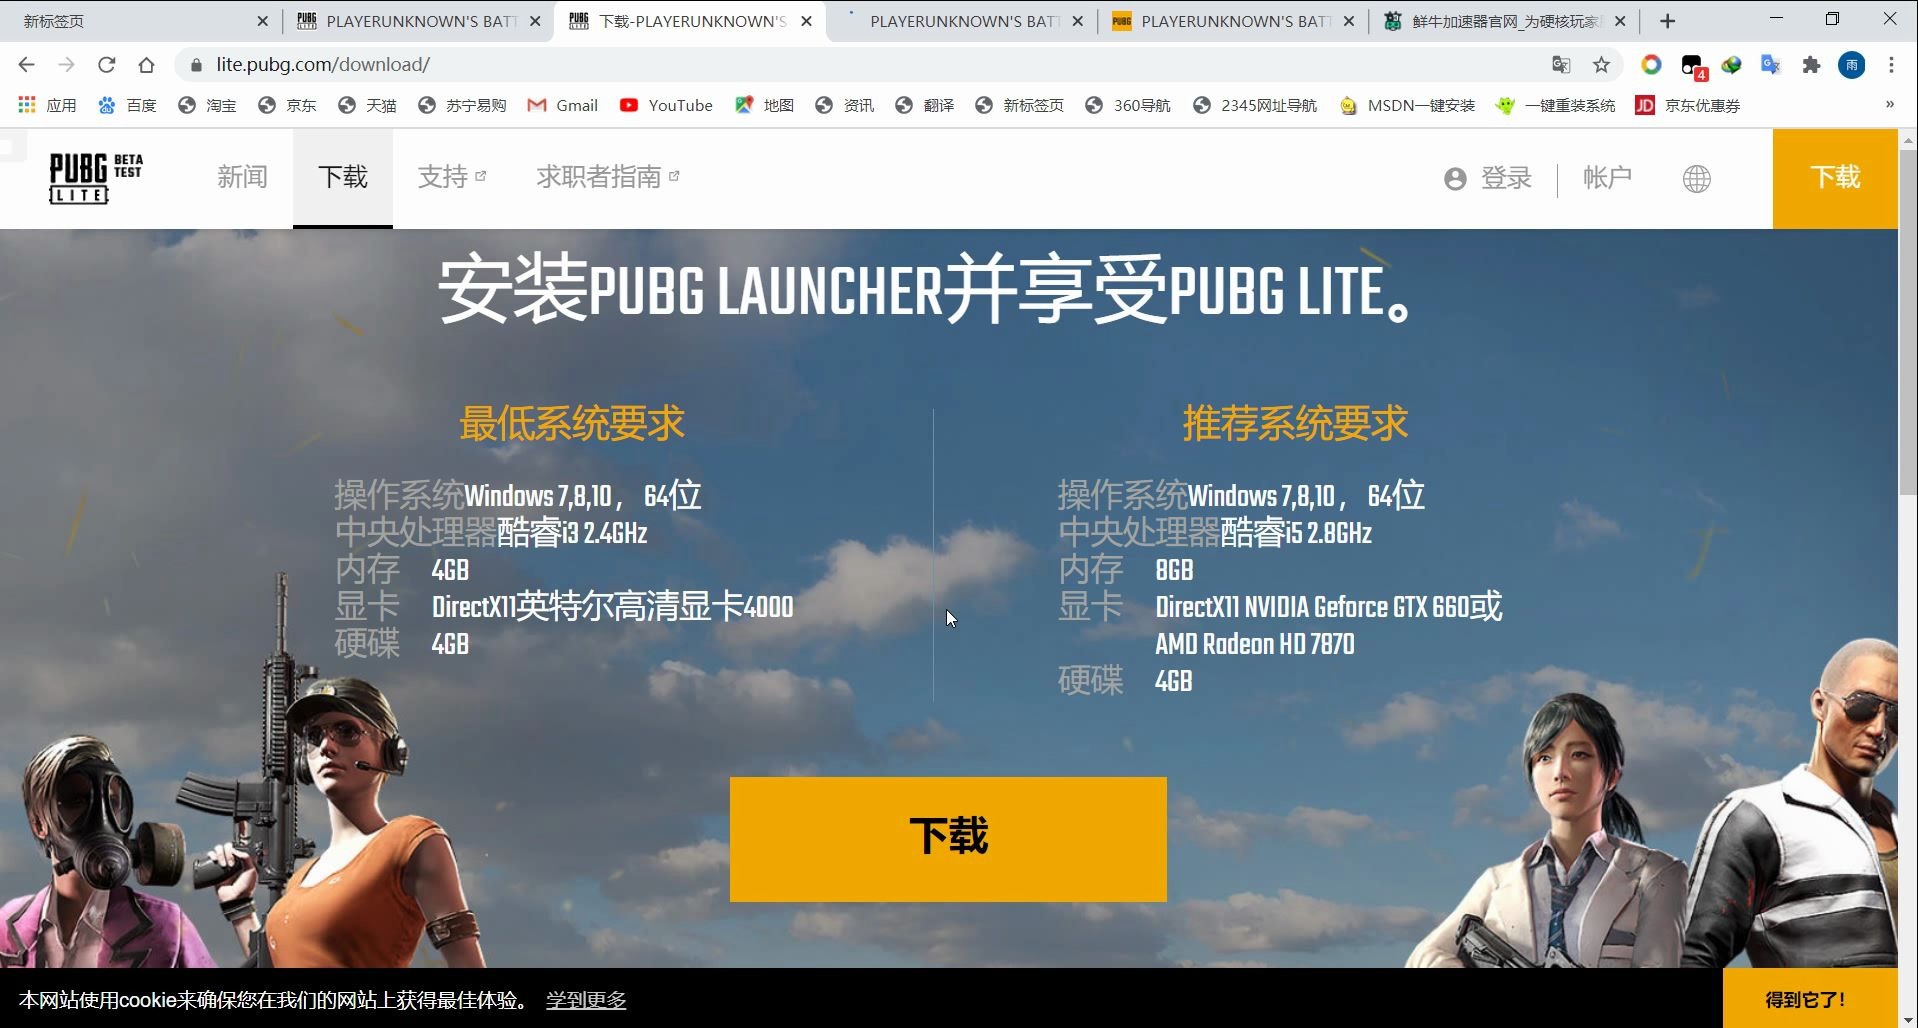Click the scrollbar down arrow
1918x1028 pixels.
click(1908, 1019)
